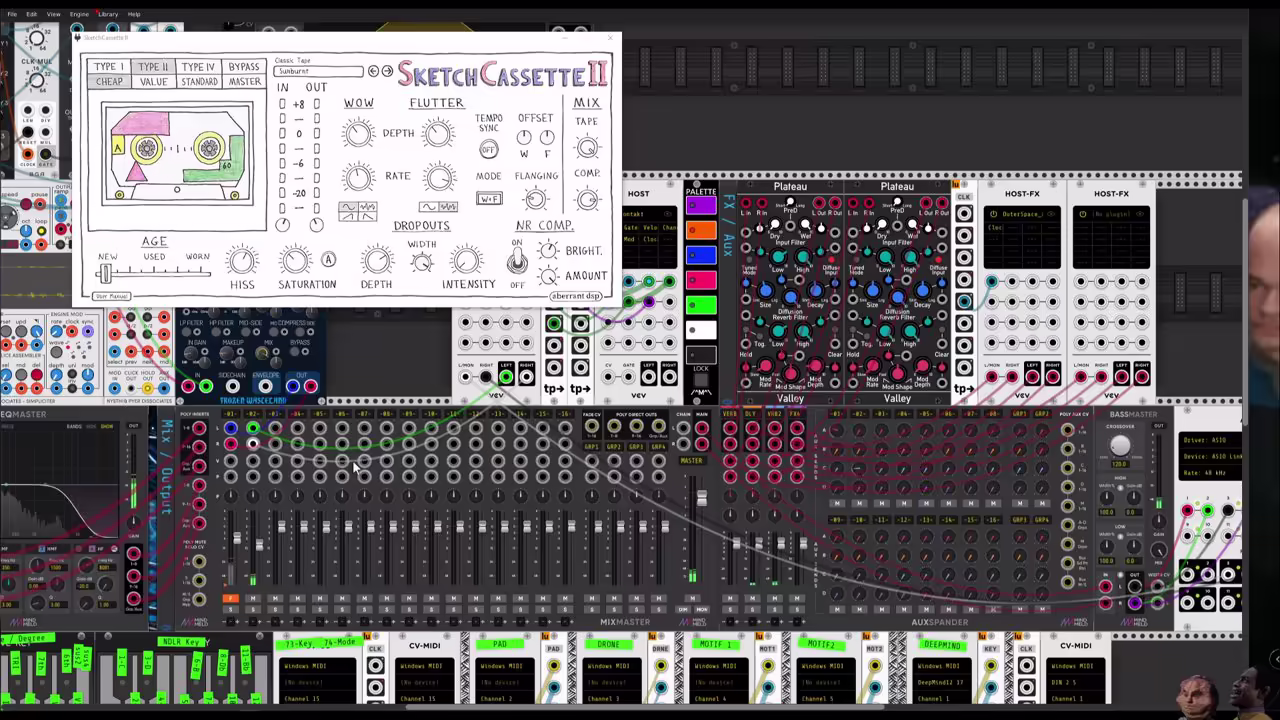Open OuterSpace plugin display in Host-FX

coord(1022,214)
